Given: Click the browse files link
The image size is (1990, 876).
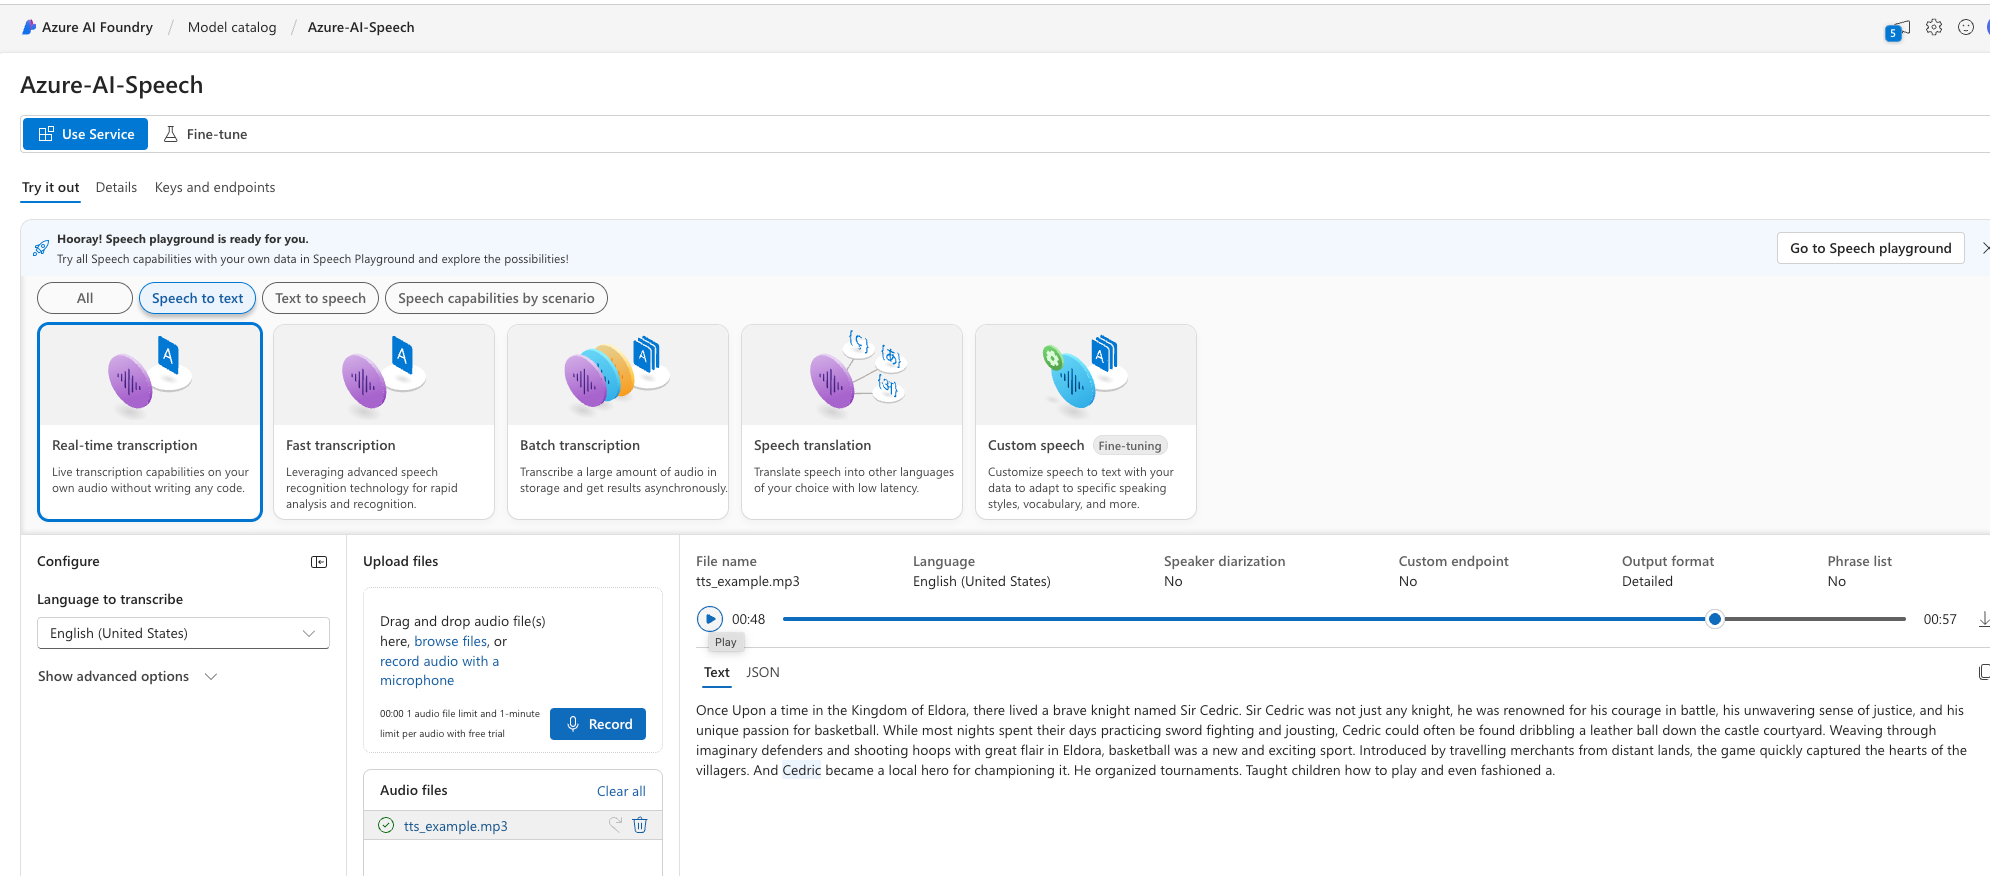Looking at the screenshot, I should point(451,641).
